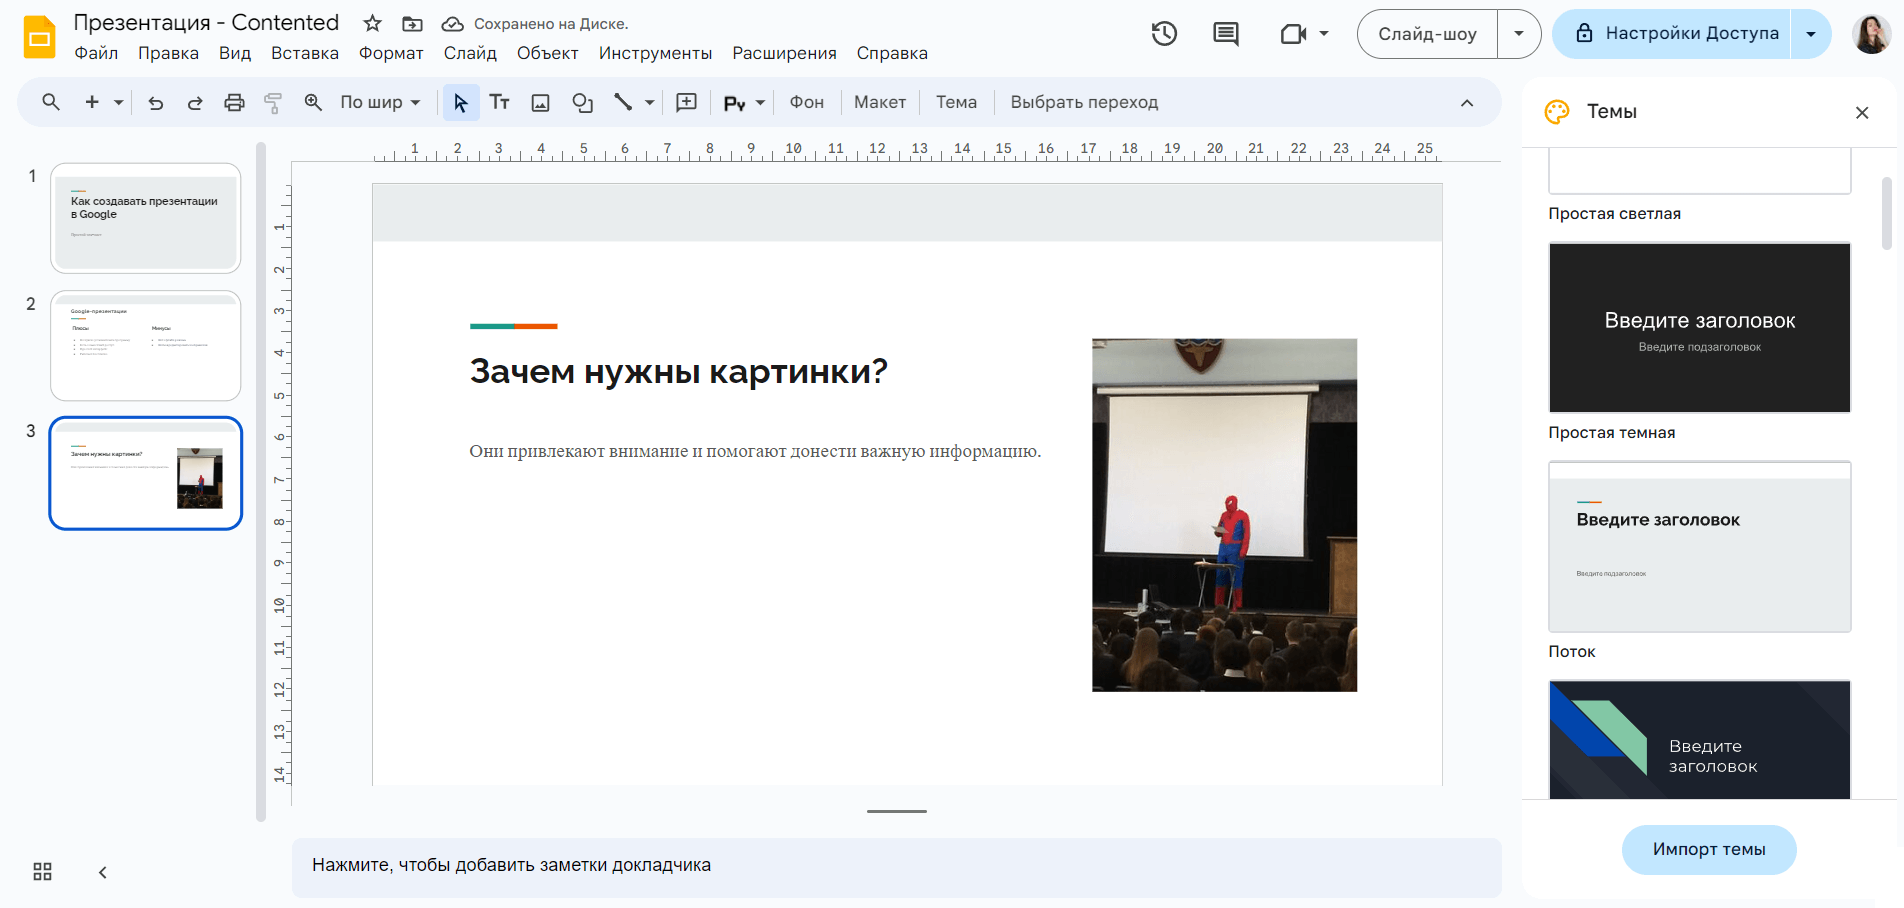This screenshot has width=1904, height=908.
Task: Add new slide plus button
Action: tap(92, 102)
